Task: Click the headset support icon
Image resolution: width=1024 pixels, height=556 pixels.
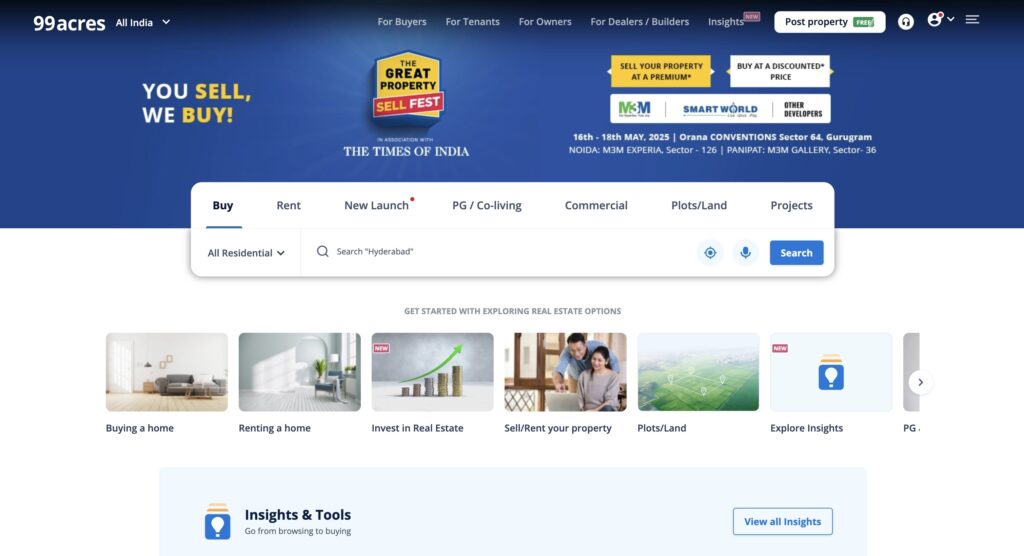Action: point(905,22)
